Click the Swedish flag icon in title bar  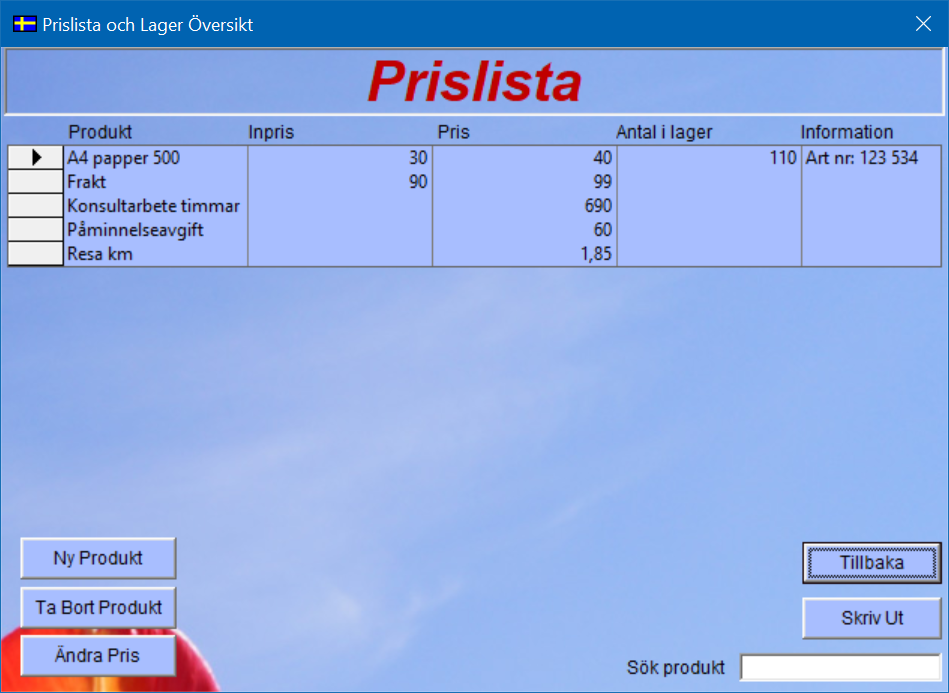24,24
